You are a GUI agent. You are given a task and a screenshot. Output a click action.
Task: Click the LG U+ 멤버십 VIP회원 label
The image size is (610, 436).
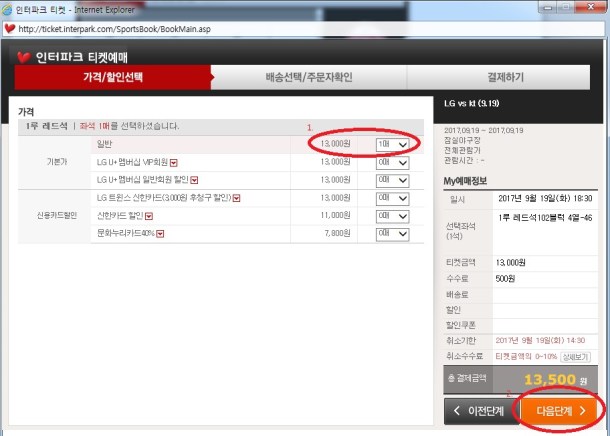click(x=132, y=162)
